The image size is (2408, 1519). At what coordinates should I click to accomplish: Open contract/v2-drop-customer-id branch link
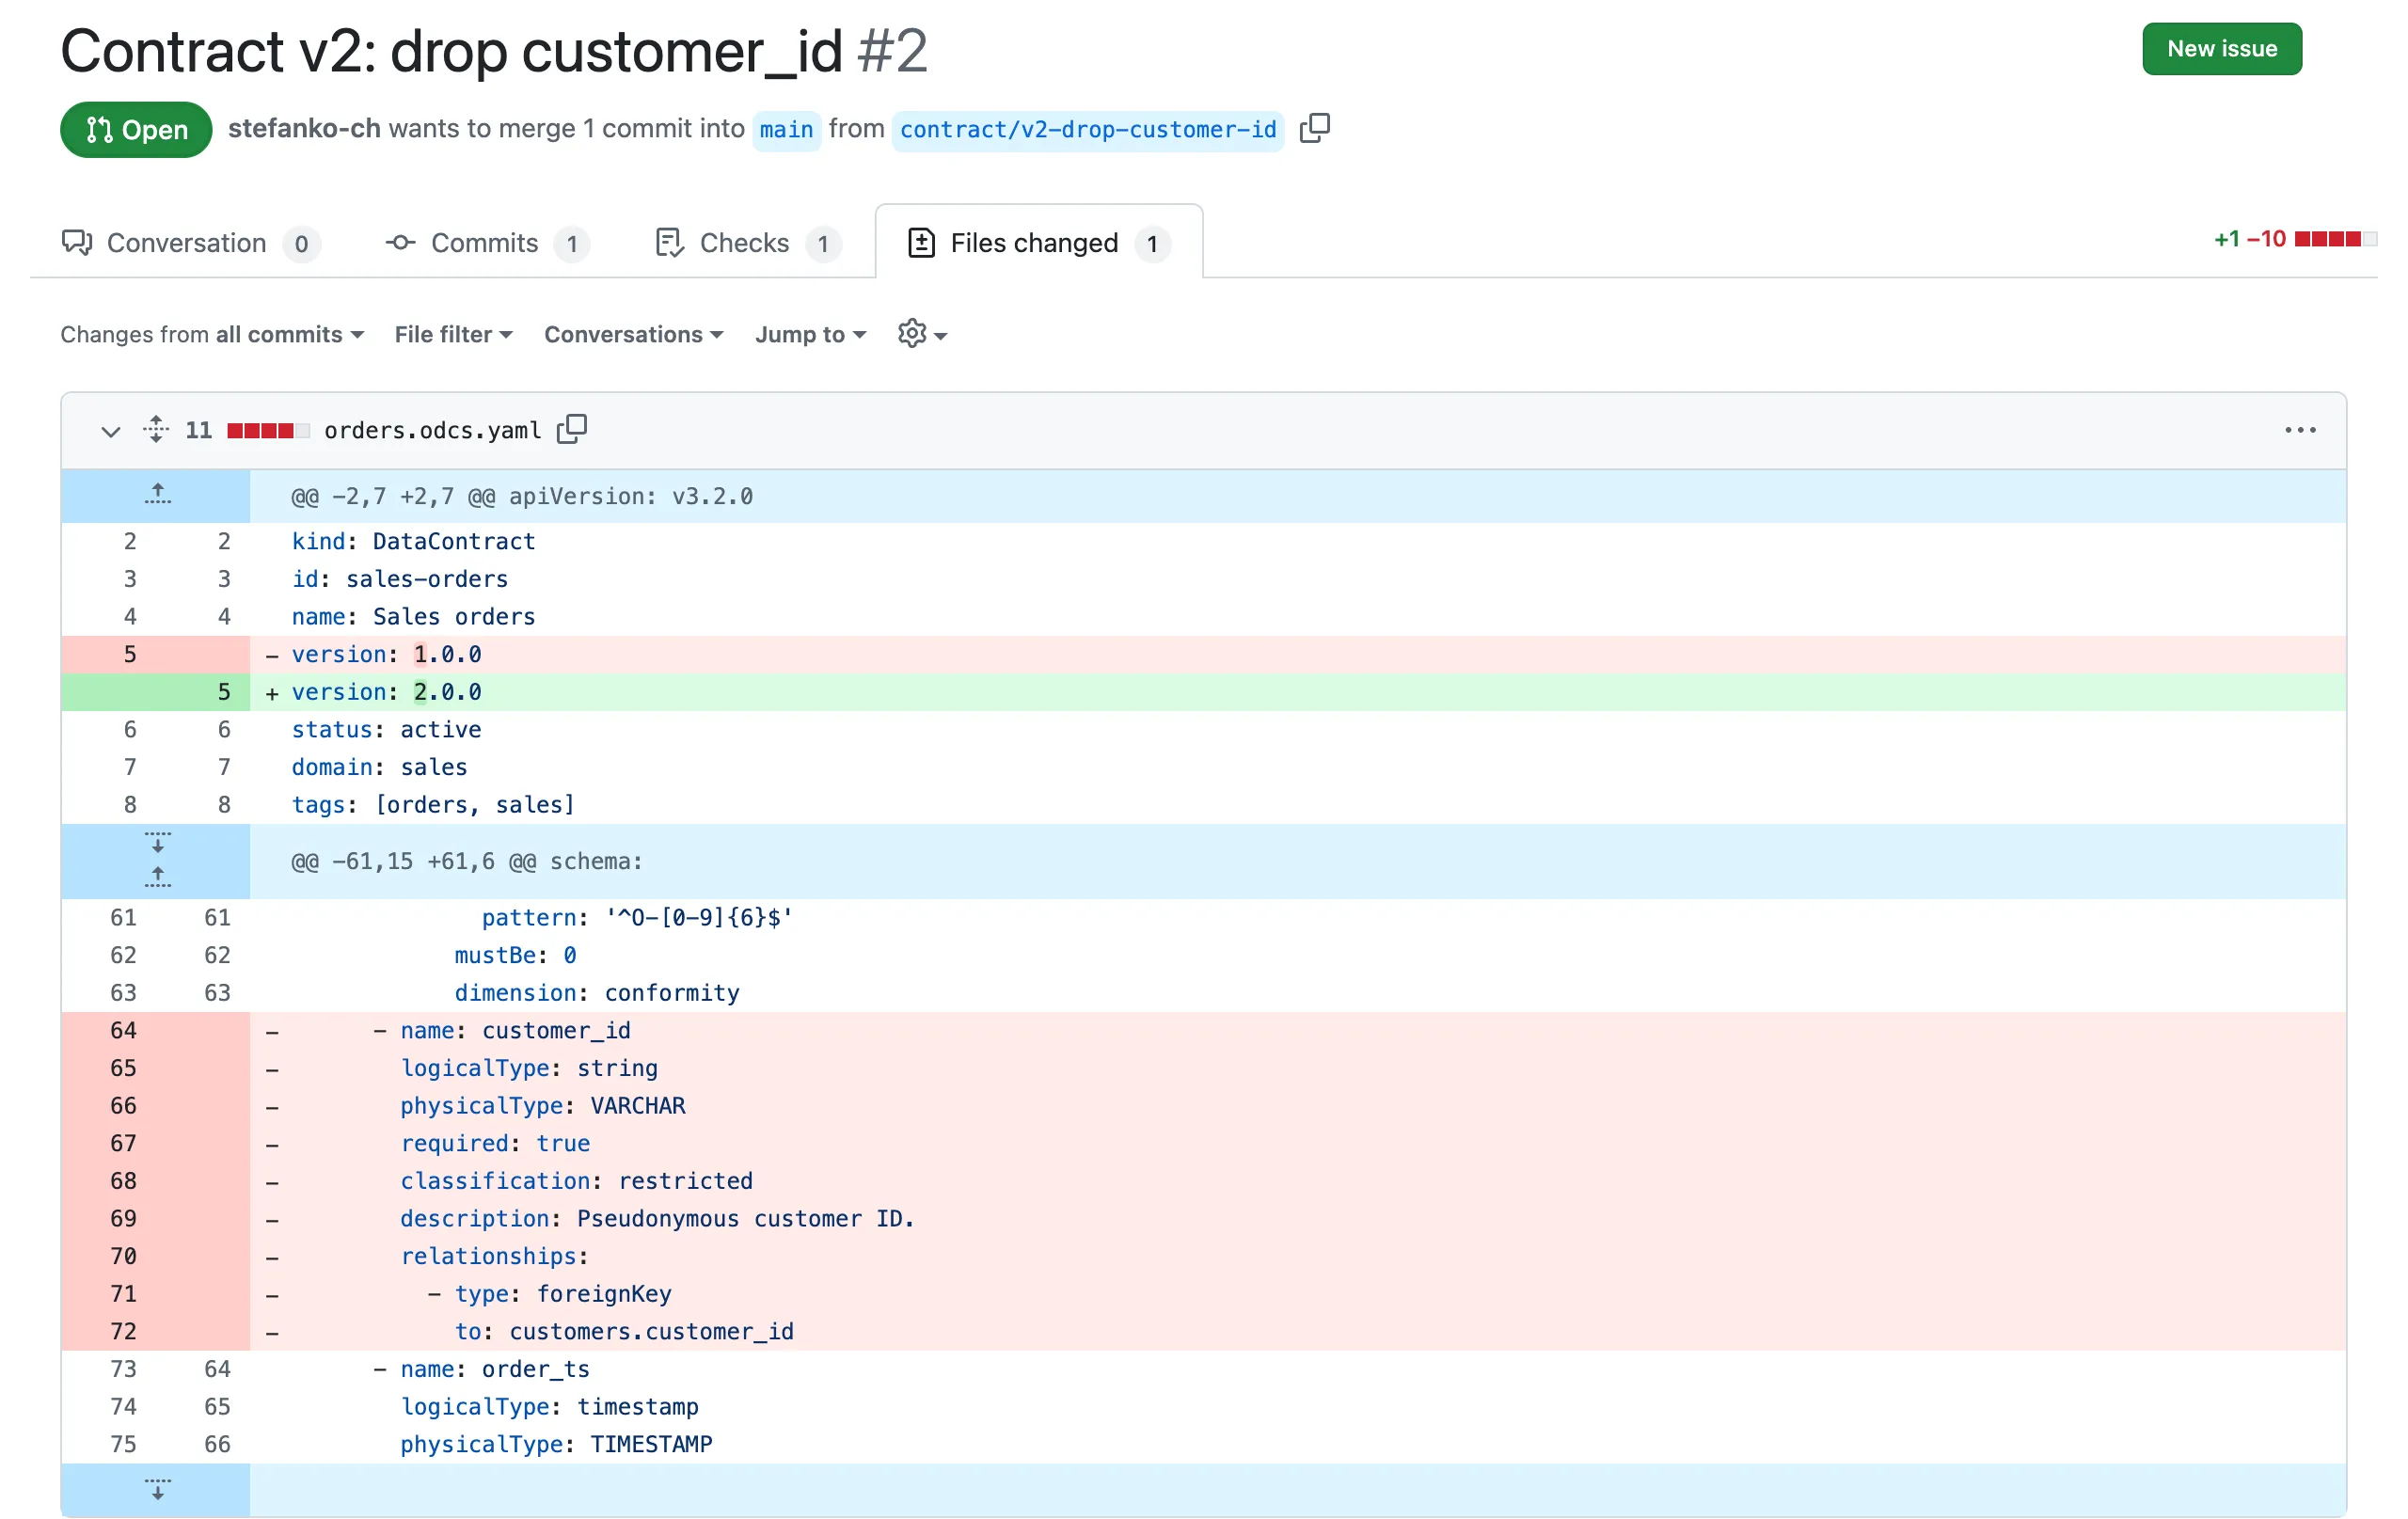point(1088,129)
